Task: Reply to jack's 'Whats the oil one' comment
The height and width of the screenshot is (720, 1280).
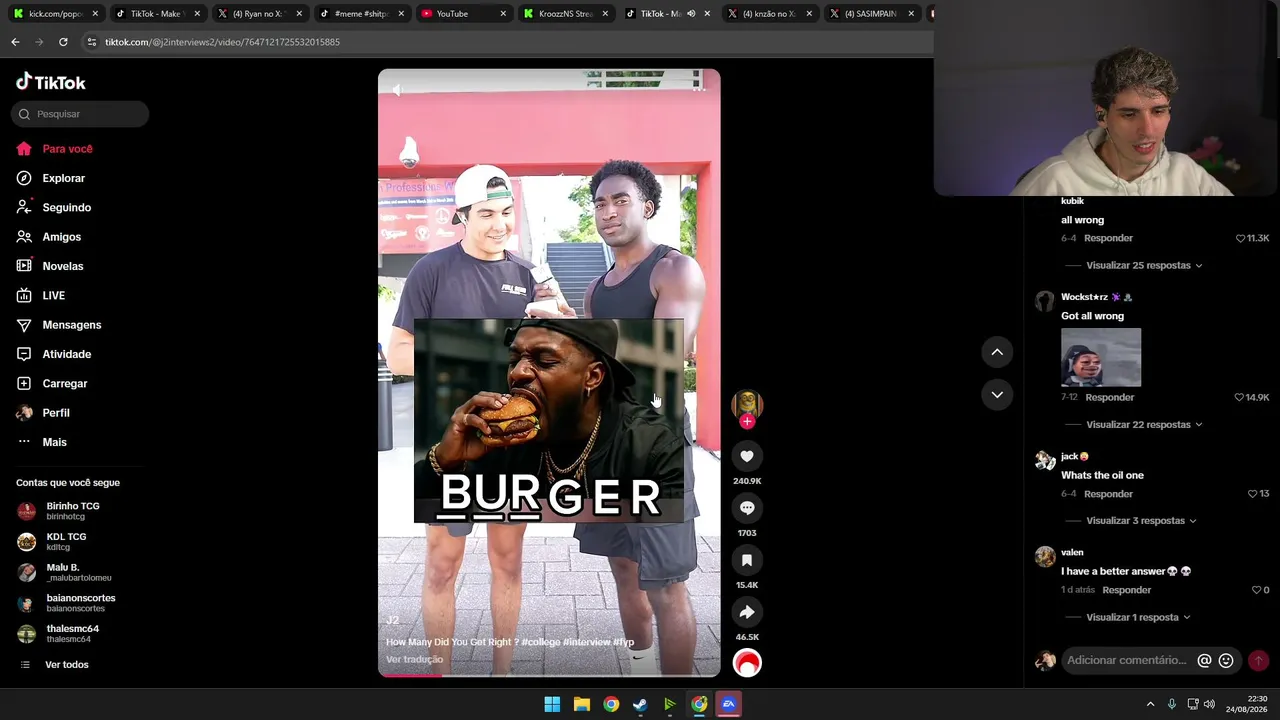Action: coord(1108,494)
